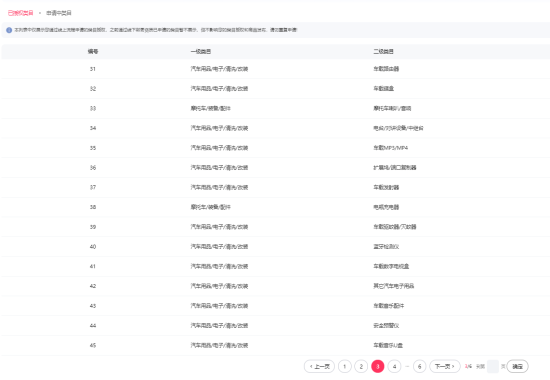
Task: Click the highlighted page 3 button
Action: click(378, 366)
